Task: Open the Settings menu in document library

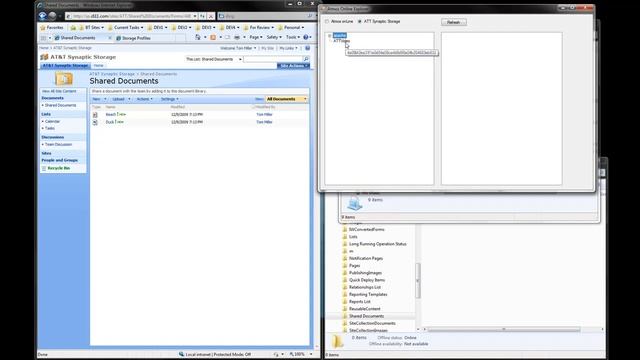Action: 169,99
